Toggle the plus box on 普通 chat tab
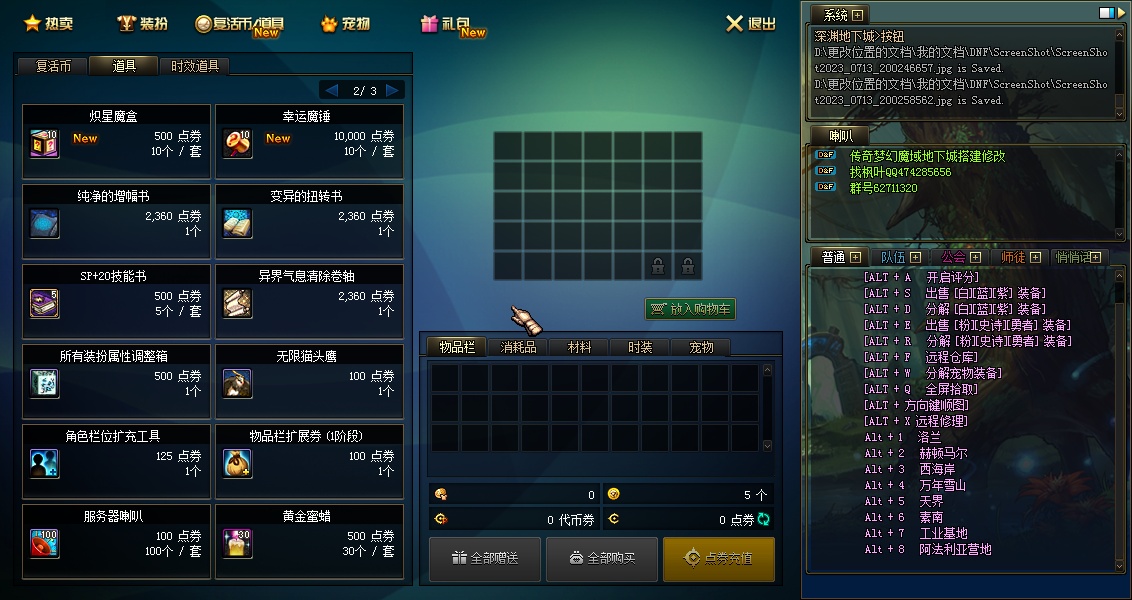The height and width of the screenshot is (600, 1132). point(855,257)
